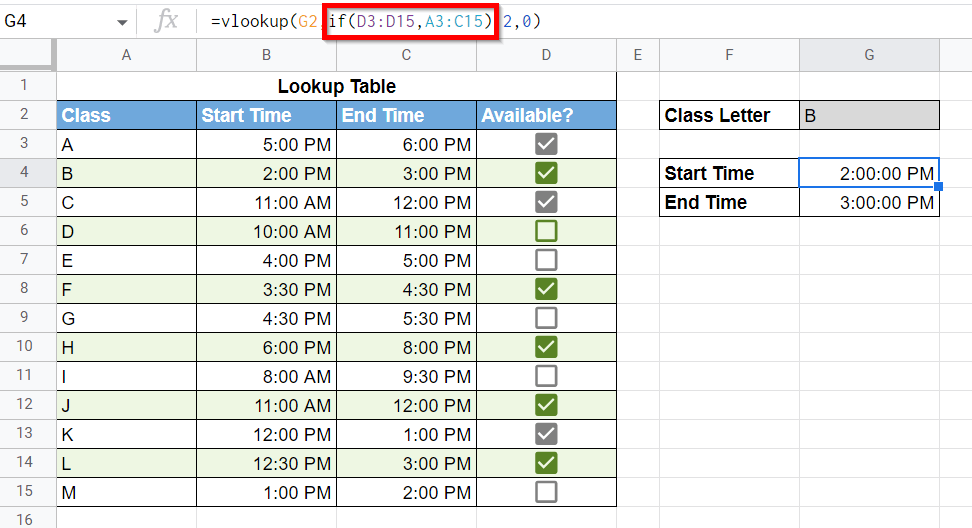Image resolution: width=972 pixels, height=528 pixels.
Task: Click the End Time header in column C
Action: coord(407,115)
